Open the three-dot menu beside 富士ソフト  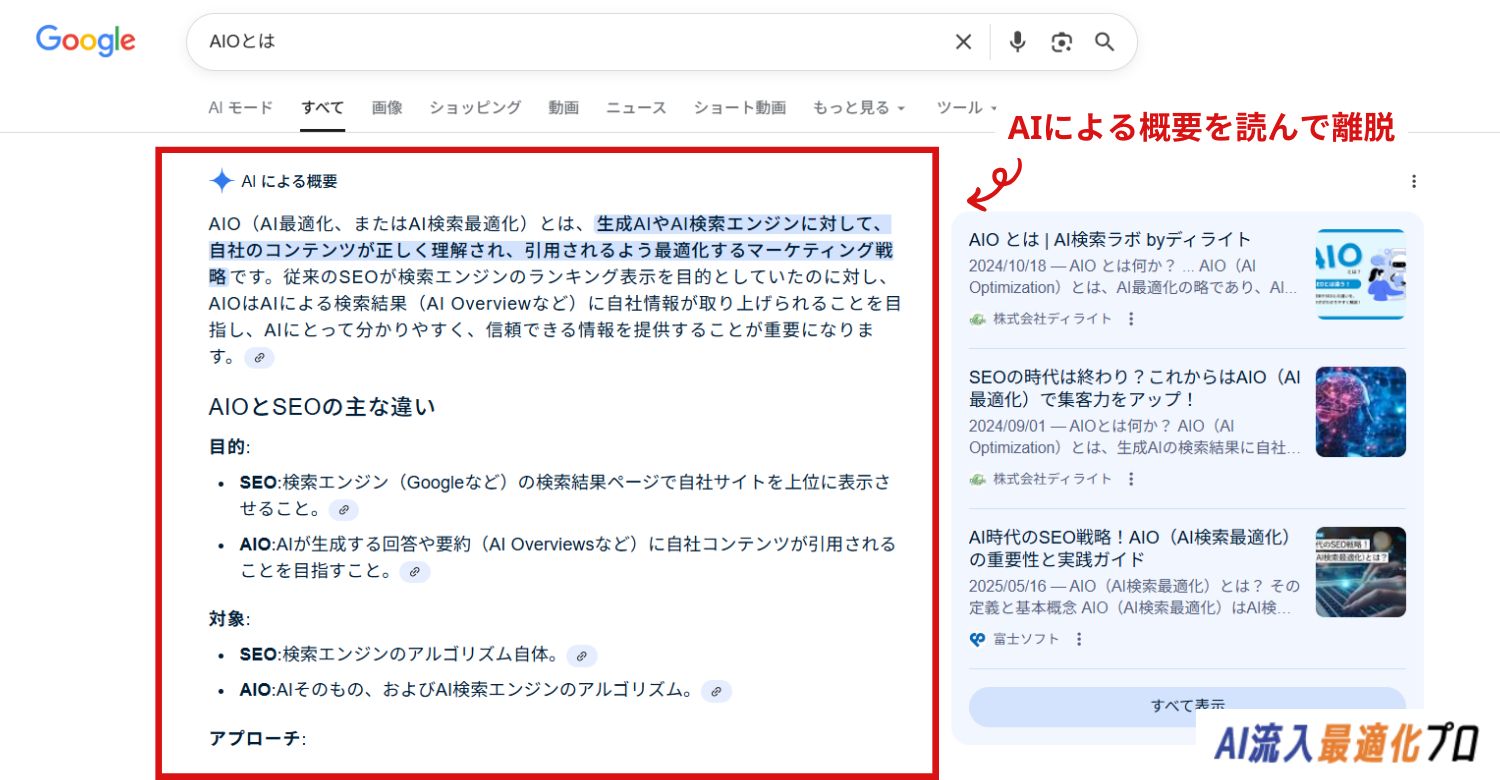click(x=1079, y=639)
